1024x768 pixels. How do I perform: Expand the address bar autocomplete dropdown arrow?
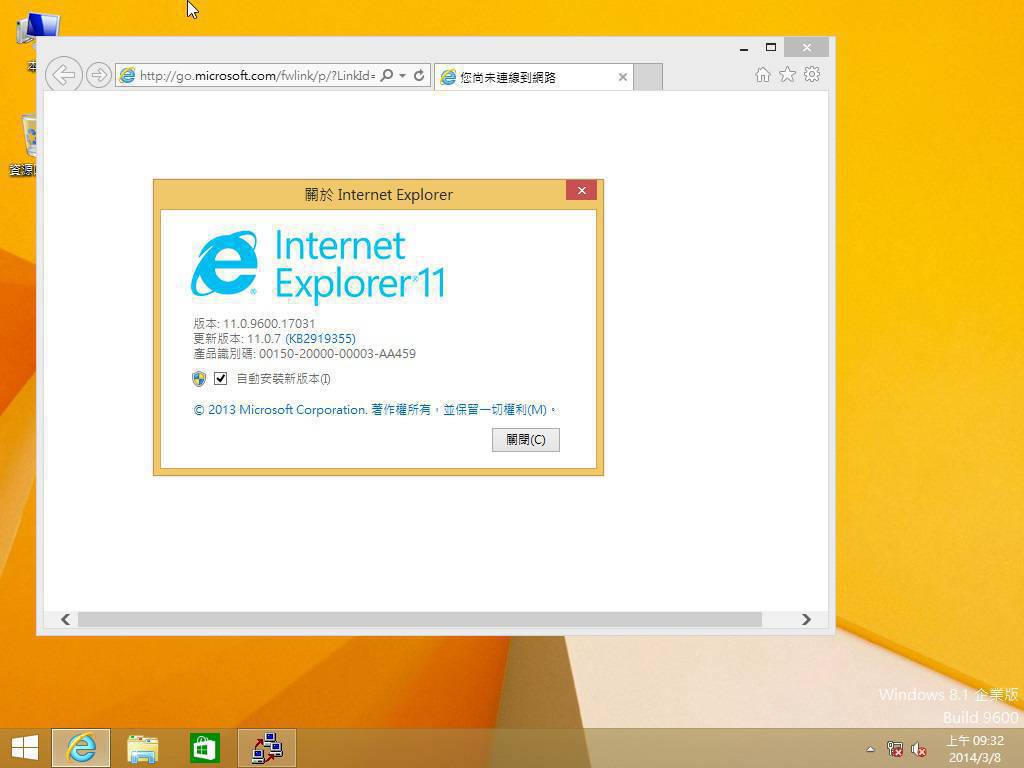(x=402, y=76)
